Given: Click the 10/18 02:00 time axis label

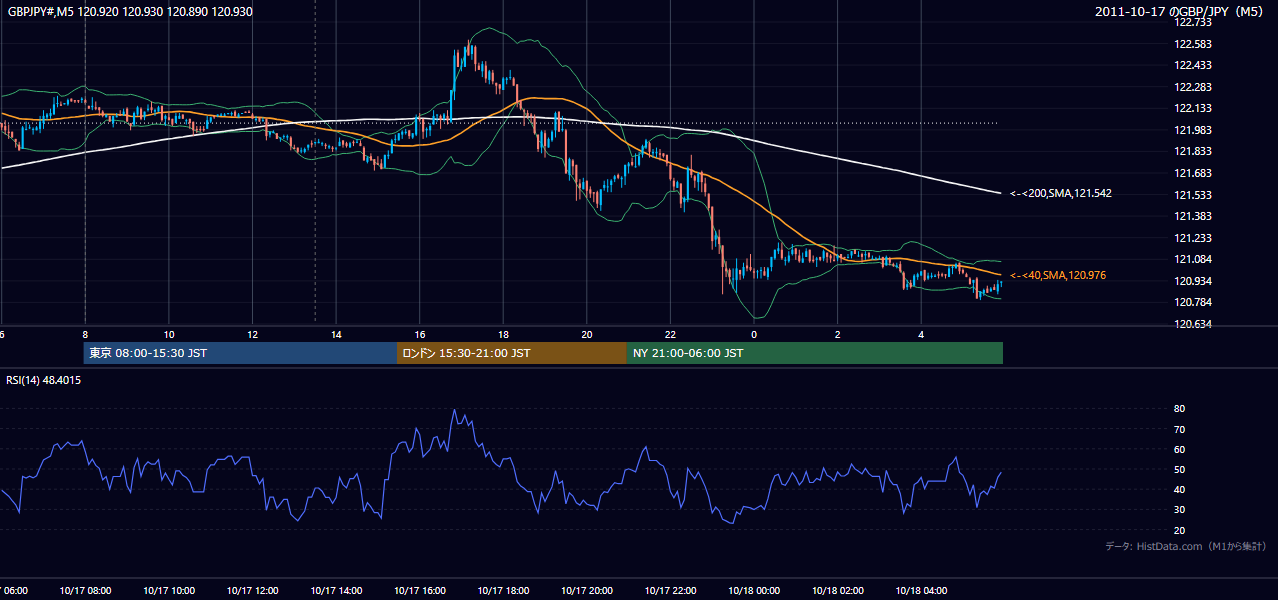Looking at the screenshot, I should coord(838,590).
